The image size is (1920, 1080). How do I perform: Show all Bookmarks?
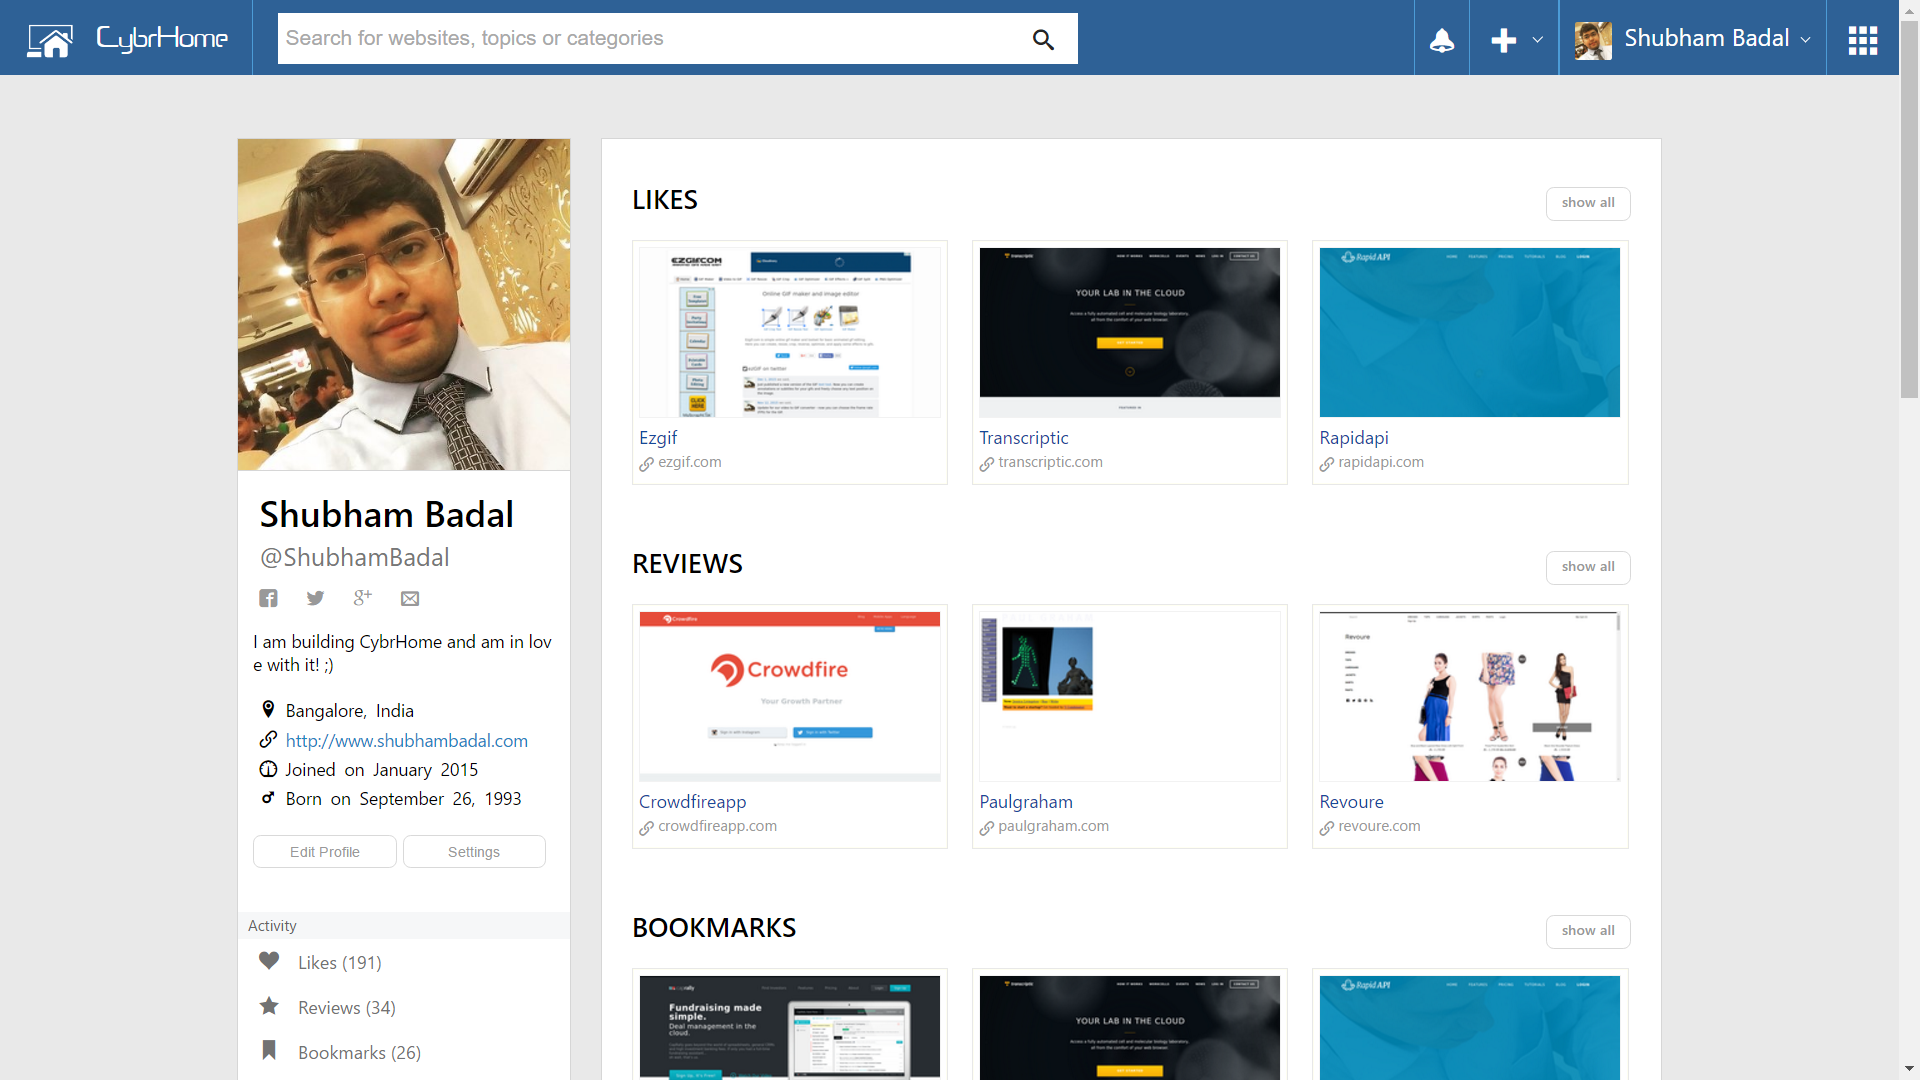click(1588, 931)
